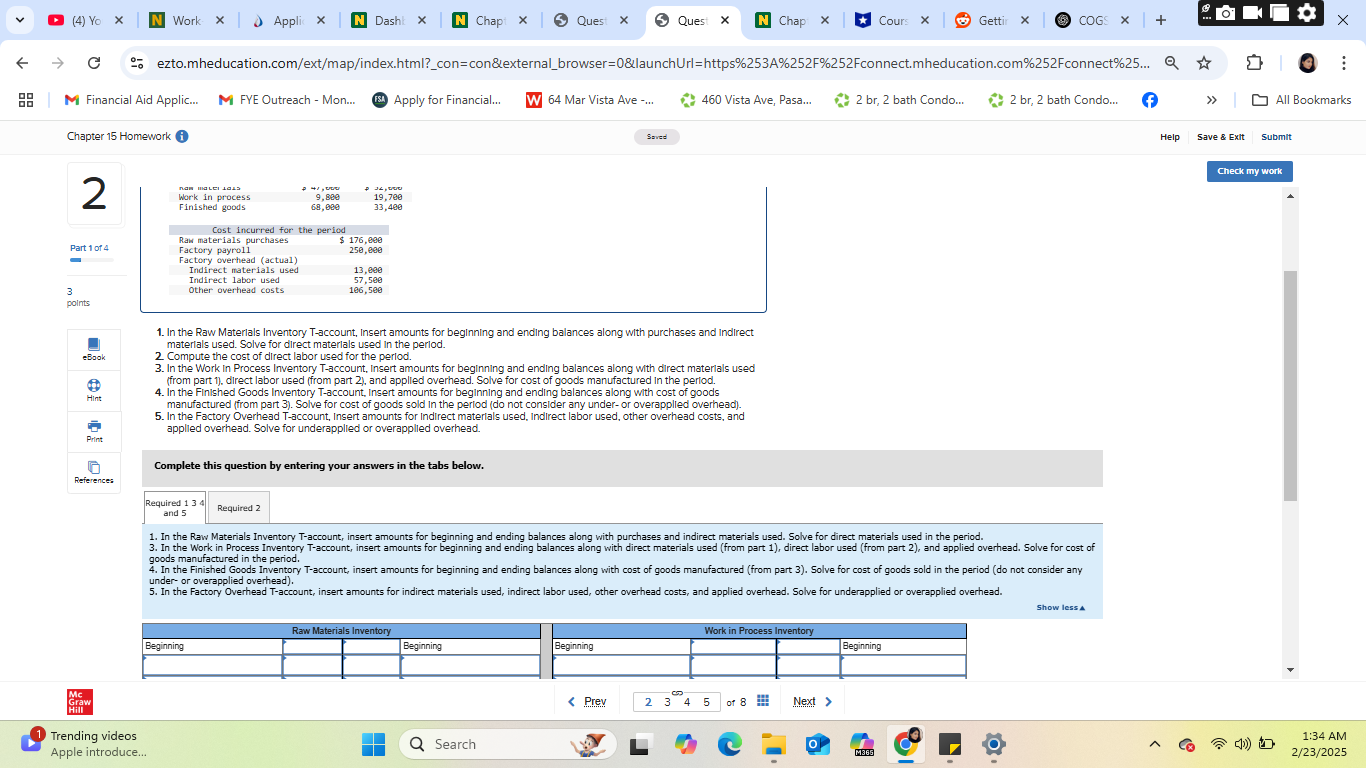Open the Chrome three-dot menu

[x=1344, y=63]
